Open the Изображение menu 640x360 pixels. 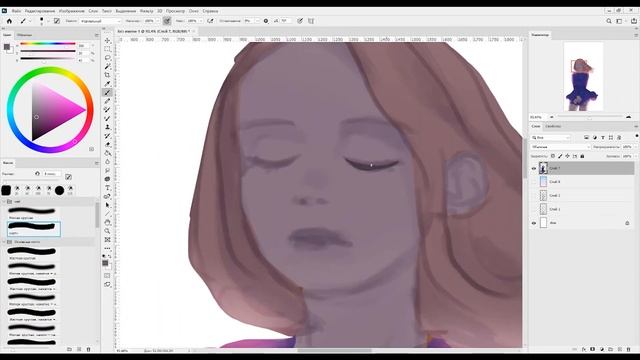point(72,11)
